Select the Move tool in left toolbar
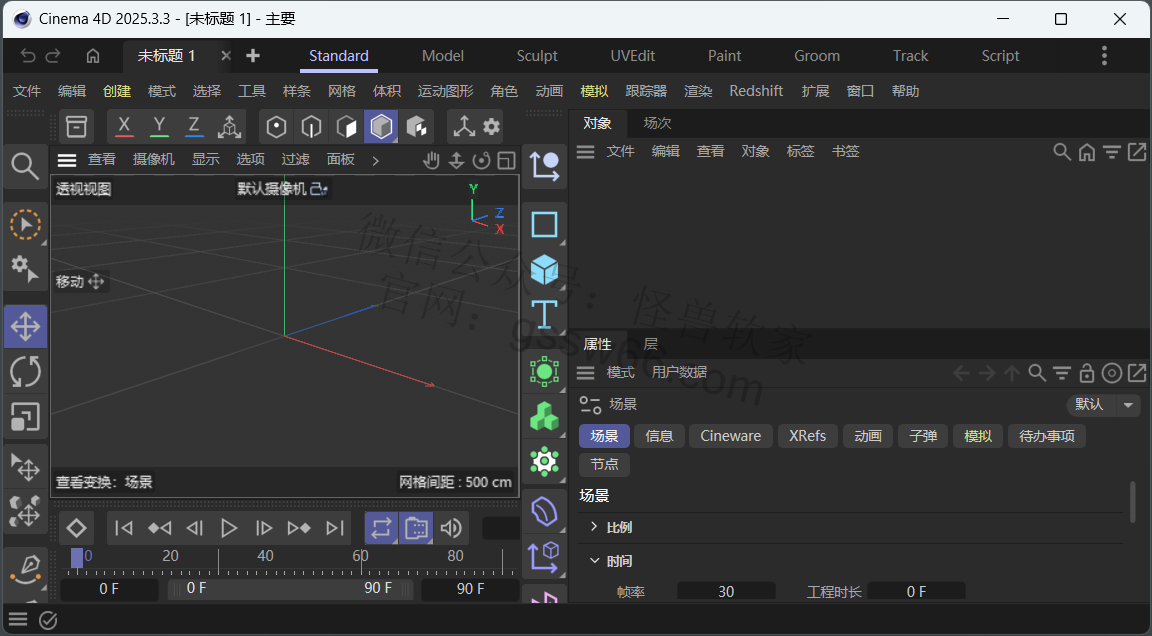This screenshot has height=636, width=1152. click(26, 327)
